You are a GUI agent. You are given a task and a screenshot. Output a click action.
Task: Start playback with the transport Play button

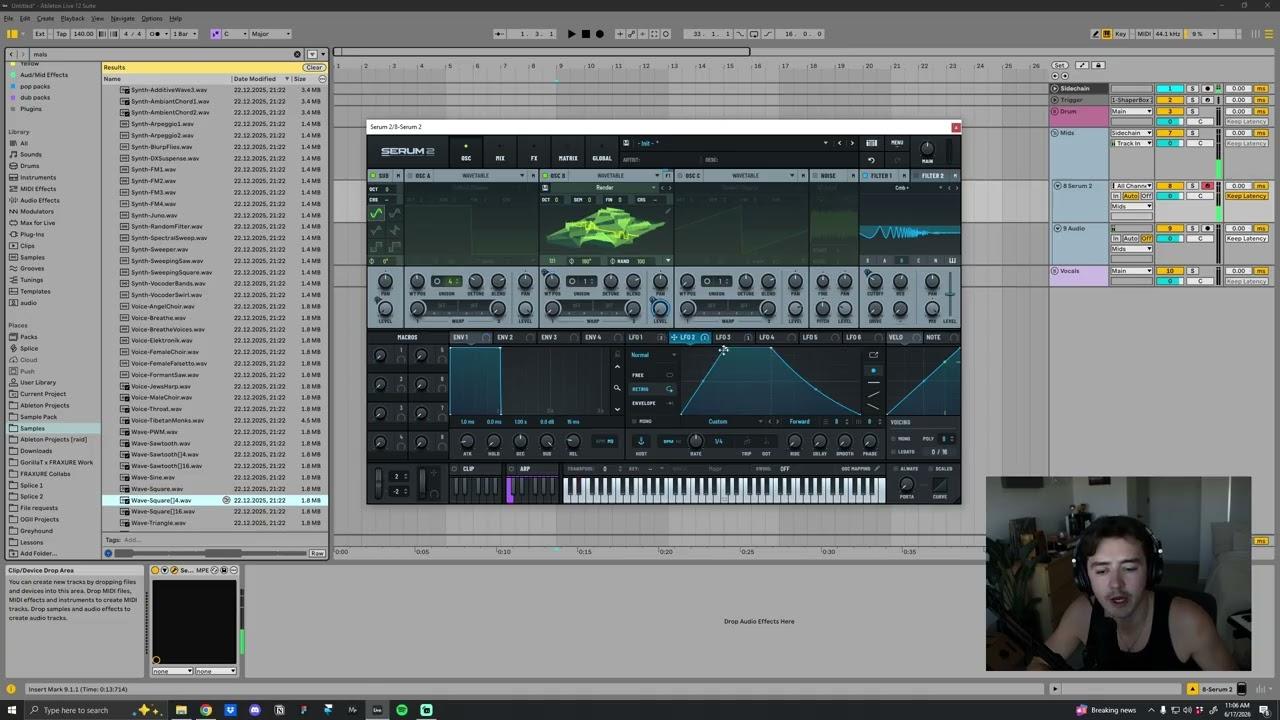click(x=571, y=34)
